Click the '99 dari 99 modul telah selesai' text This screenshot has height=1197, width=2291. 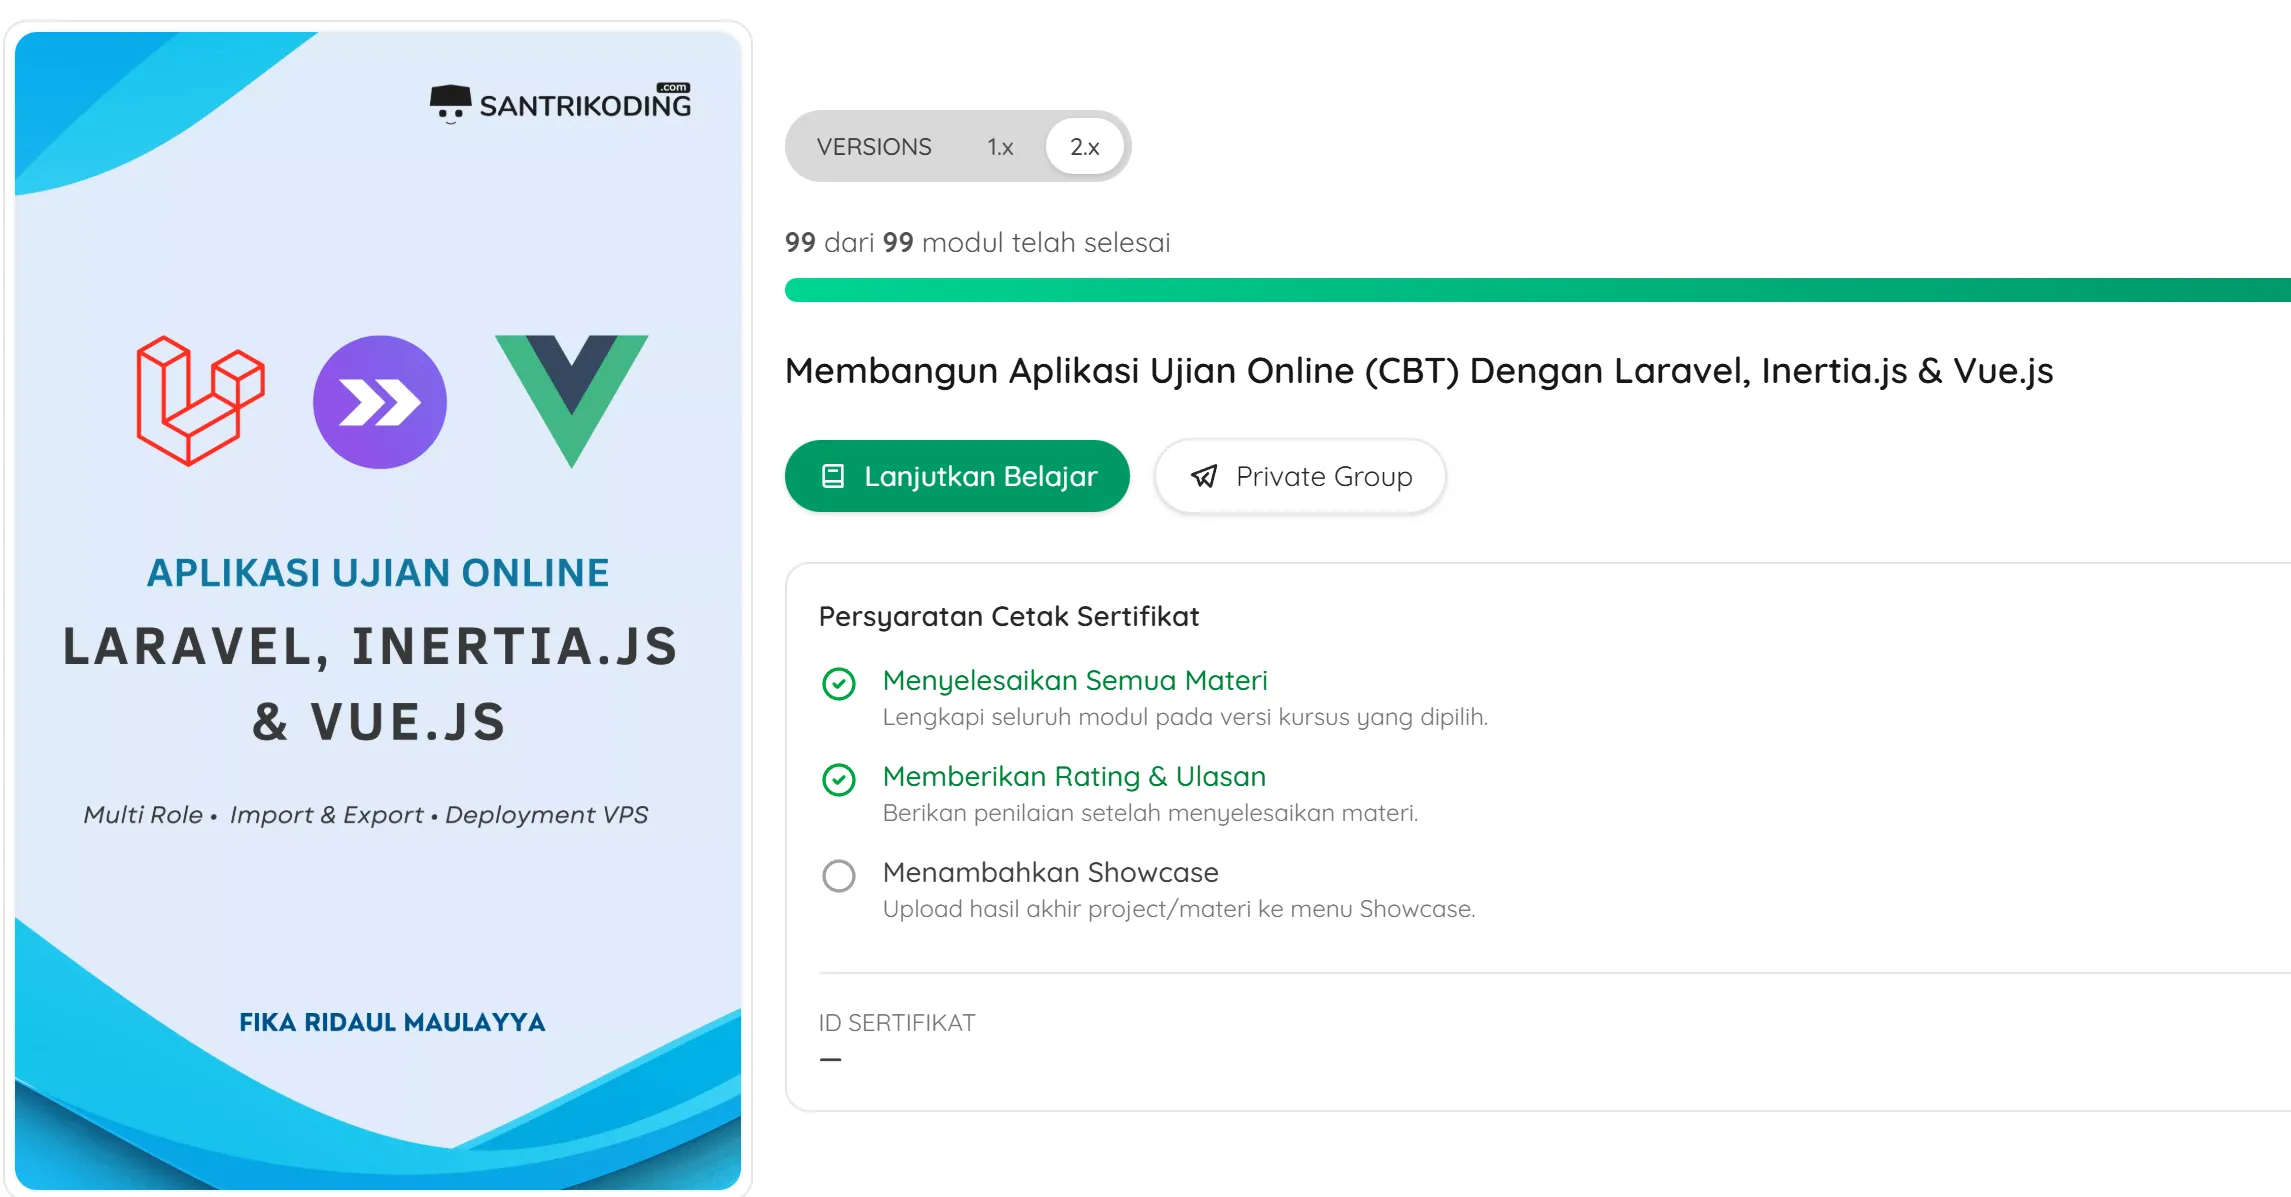tap(978, 243)
